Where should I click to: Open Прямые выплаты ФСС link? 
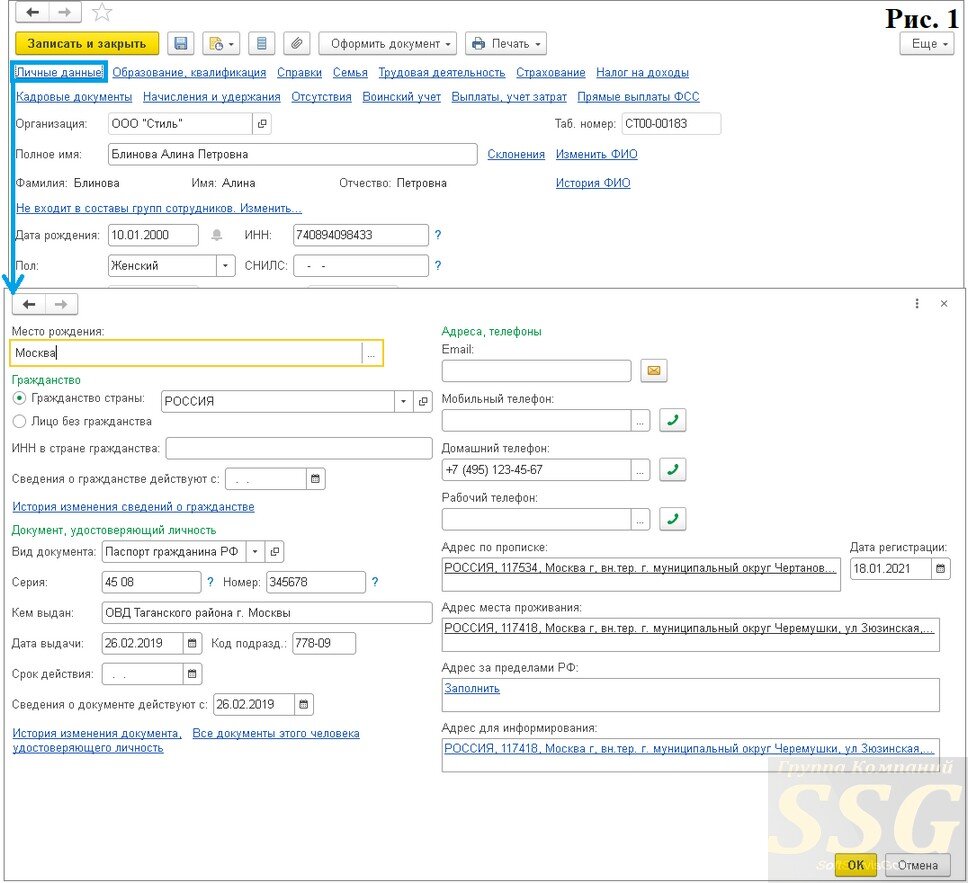638,97
